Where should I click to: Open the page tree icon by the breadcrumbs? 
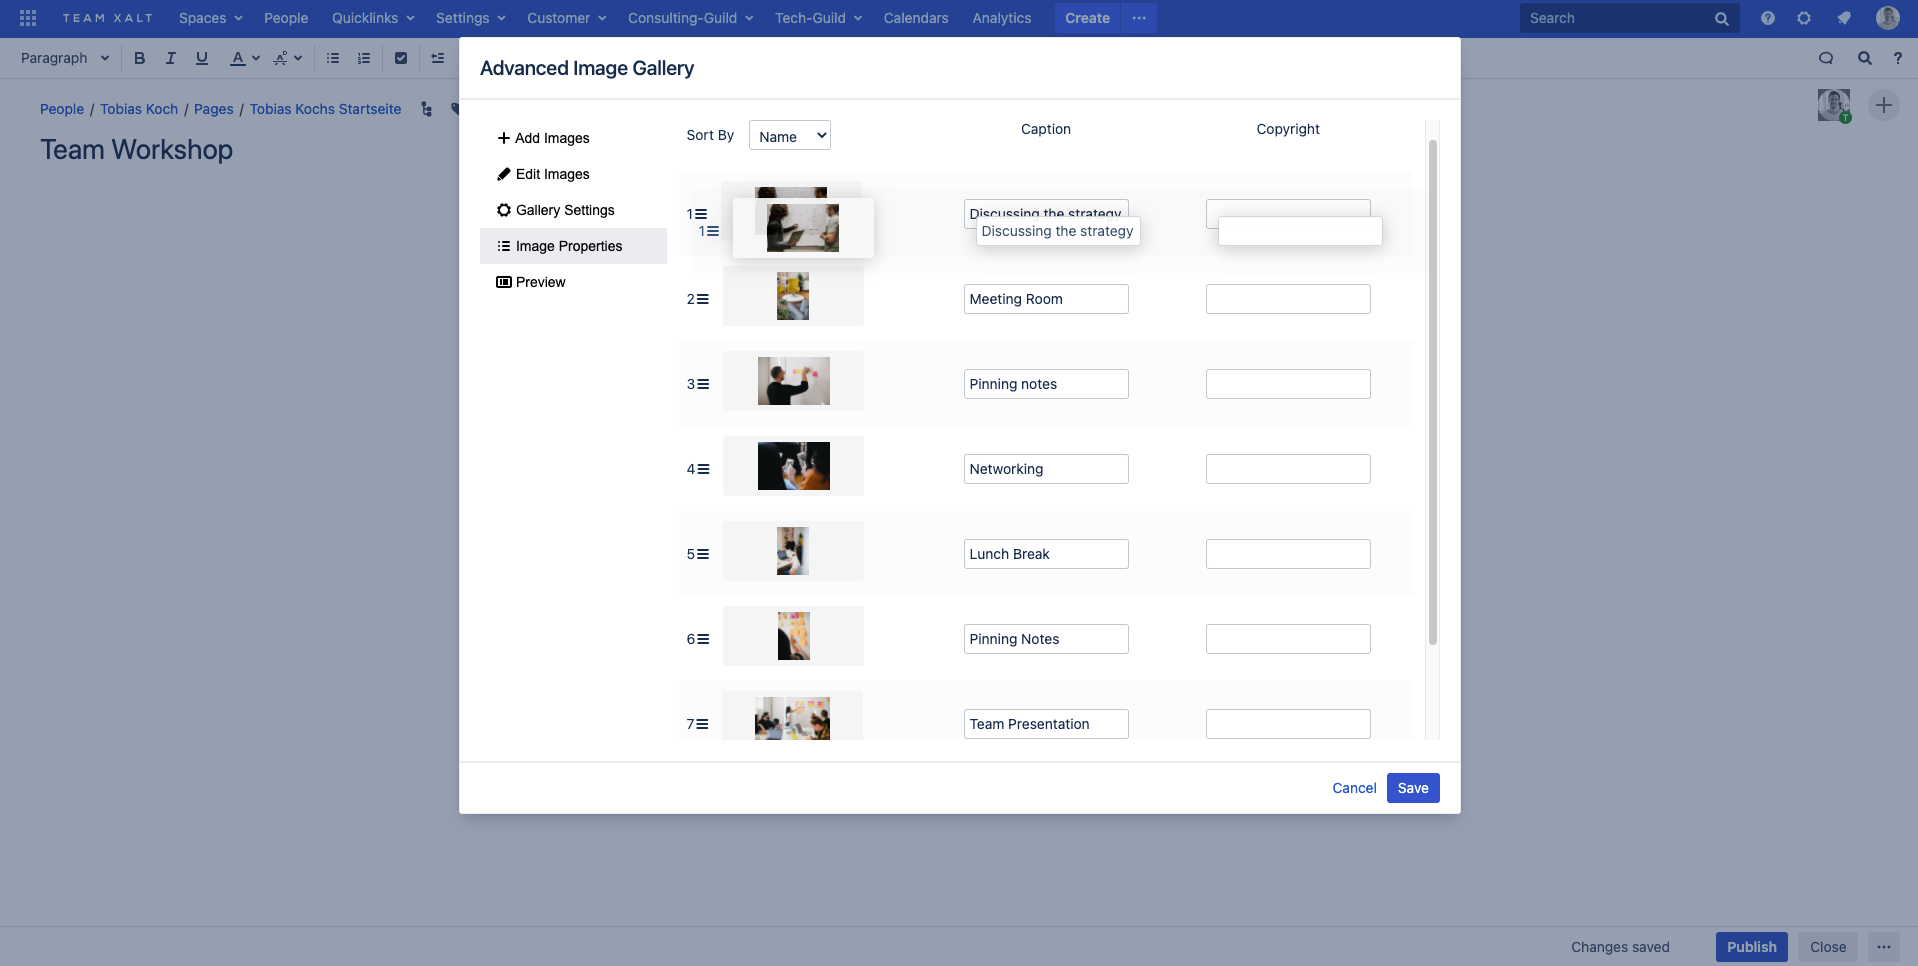pos(427,109)
